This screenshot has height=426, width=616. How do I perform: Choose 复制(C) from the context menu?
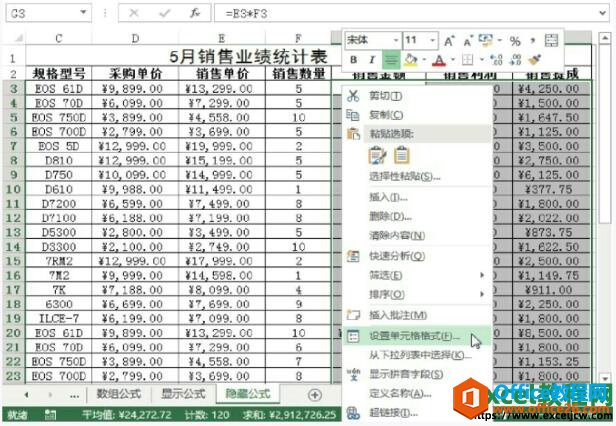(417, 115)
